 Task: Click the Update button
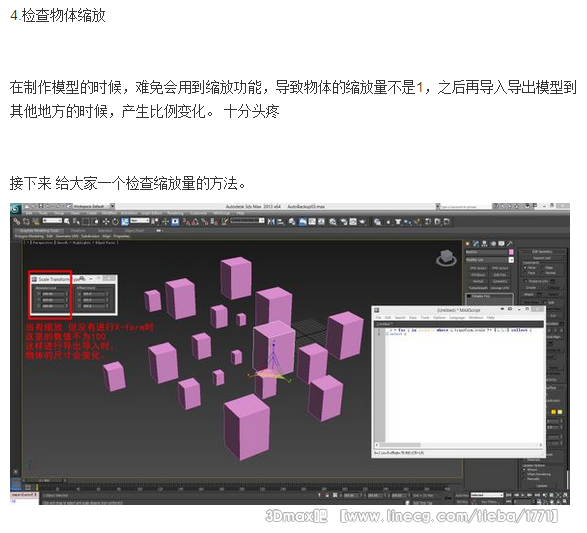point(542,486)
